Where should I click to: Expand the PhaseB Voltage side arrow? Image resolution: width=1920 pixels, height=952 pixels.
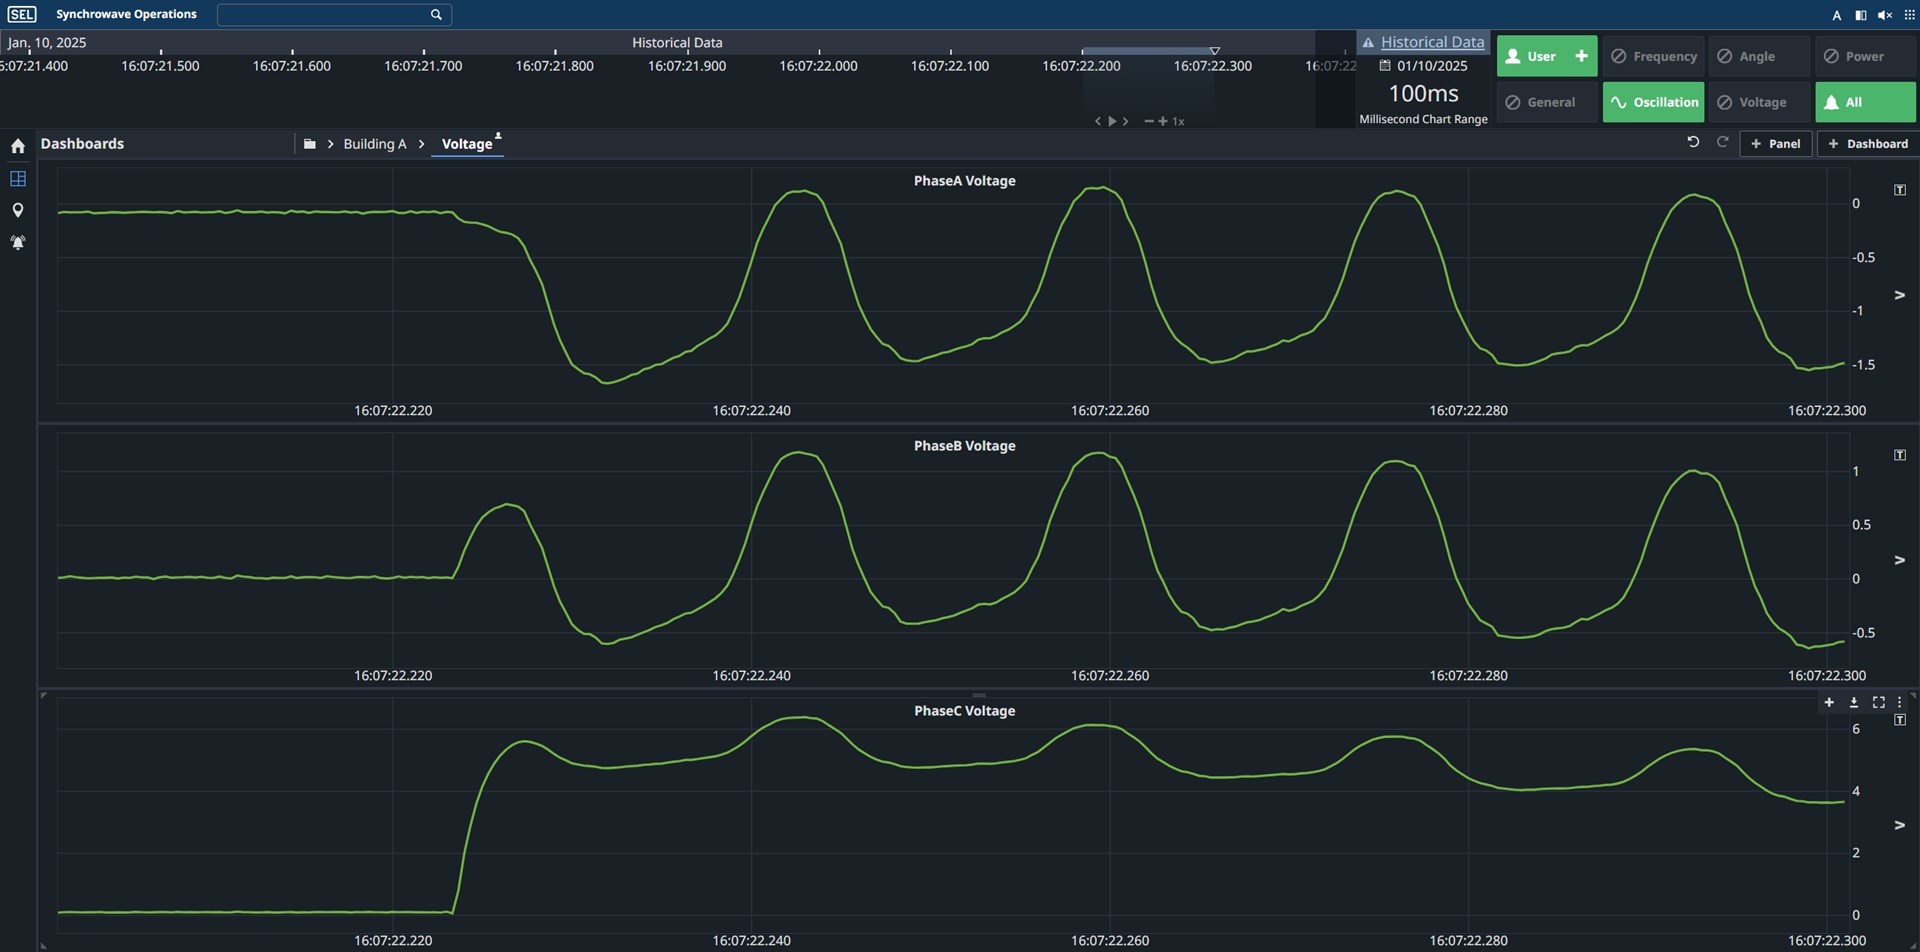coord(1899,560)
